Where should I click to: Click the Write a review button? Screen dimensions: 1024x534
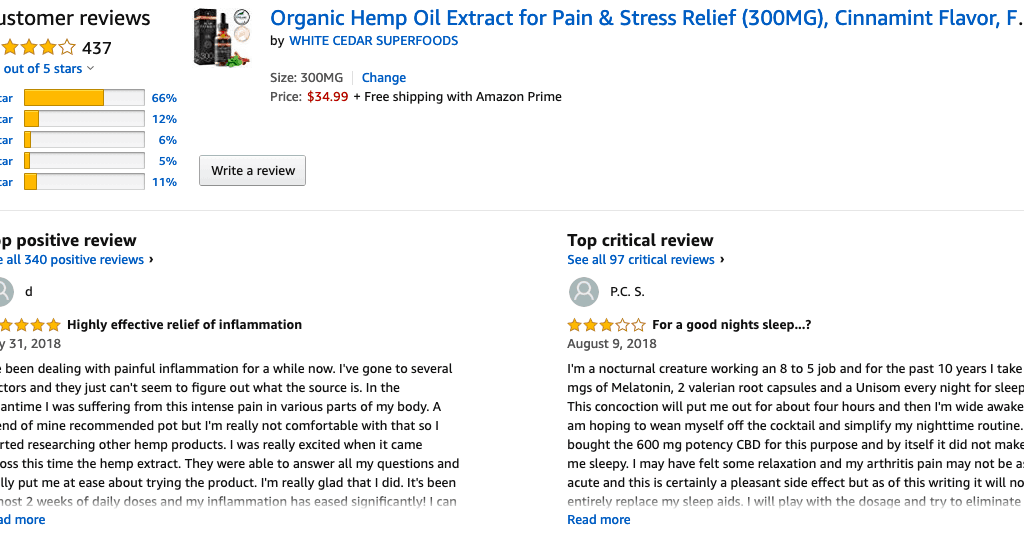[x=252, y=170]
